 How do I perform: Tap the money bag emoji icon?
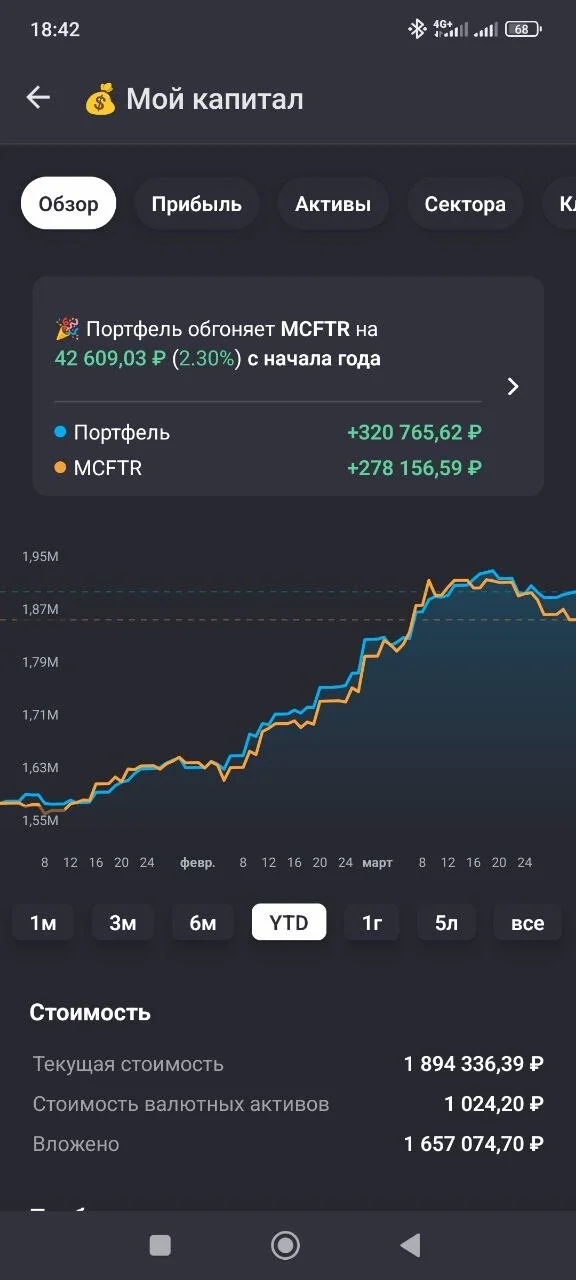click(x=100, y=99)
